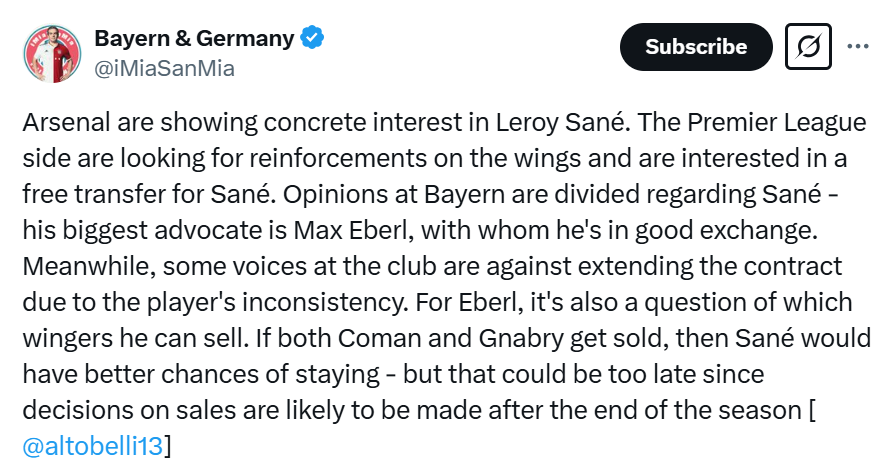The width and height of the screenshot is (883, 459).
Task: Open the three-dot more options menu
Action: [858, 46]
